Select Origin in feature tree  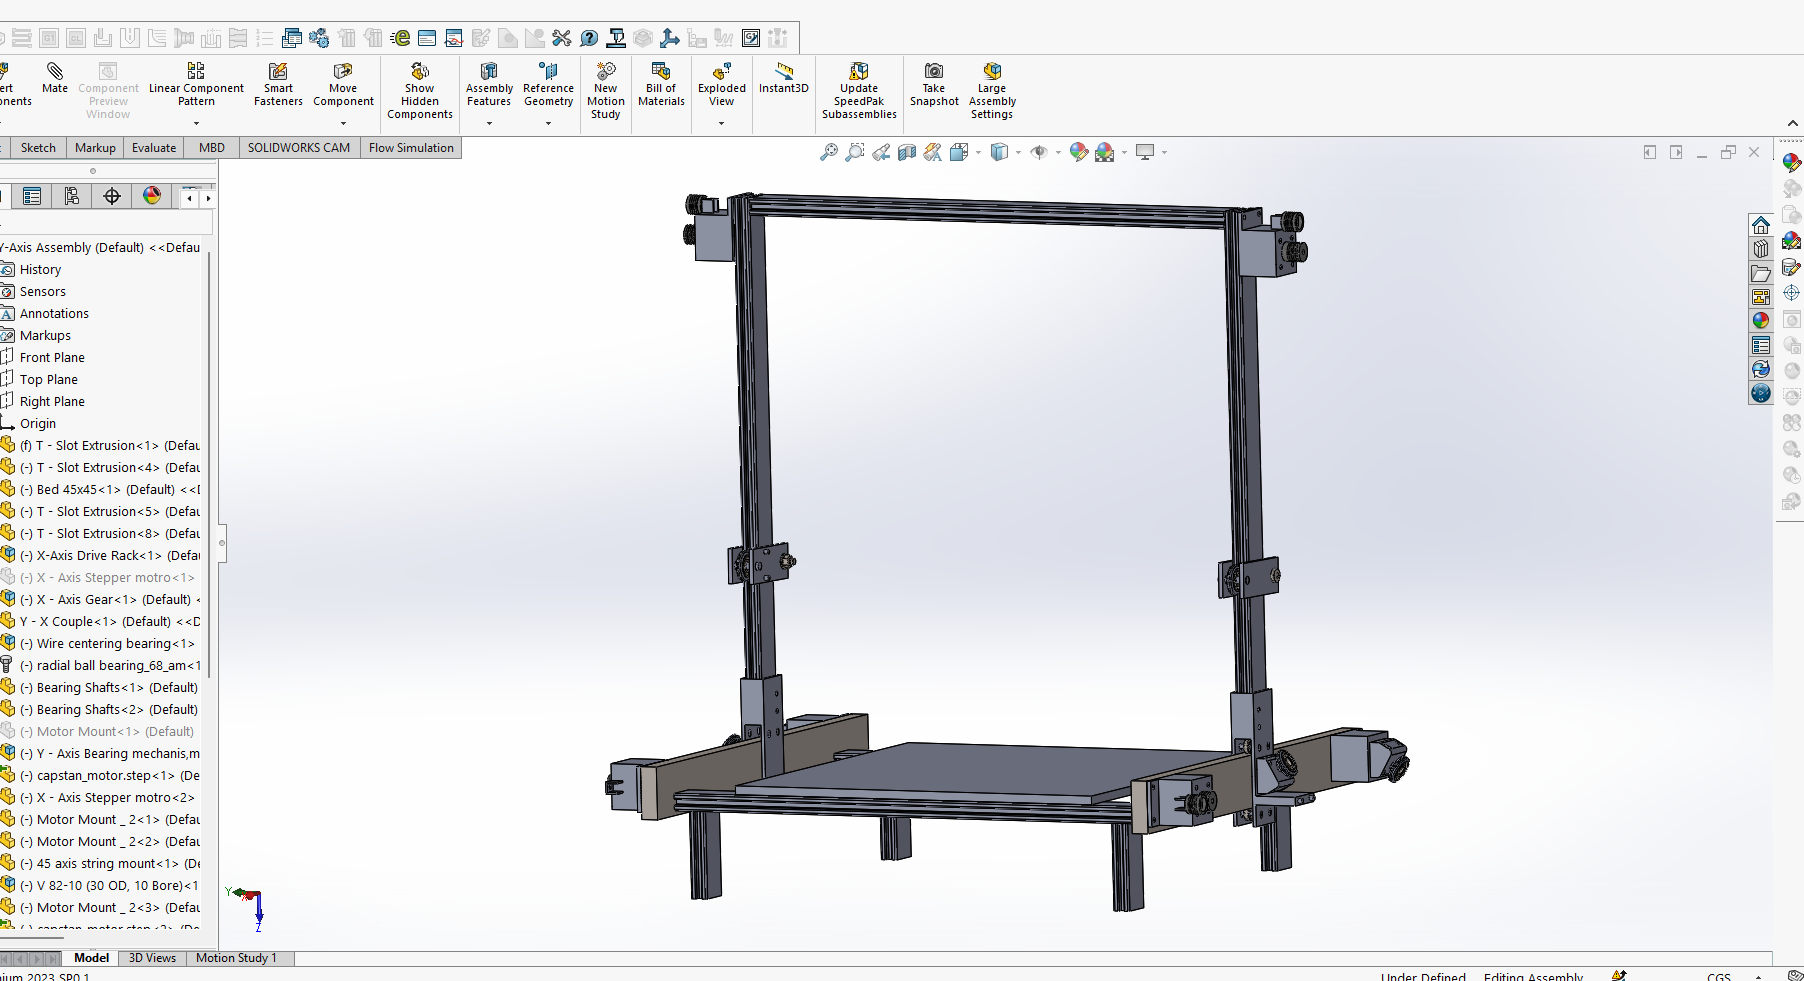point(38,424)
